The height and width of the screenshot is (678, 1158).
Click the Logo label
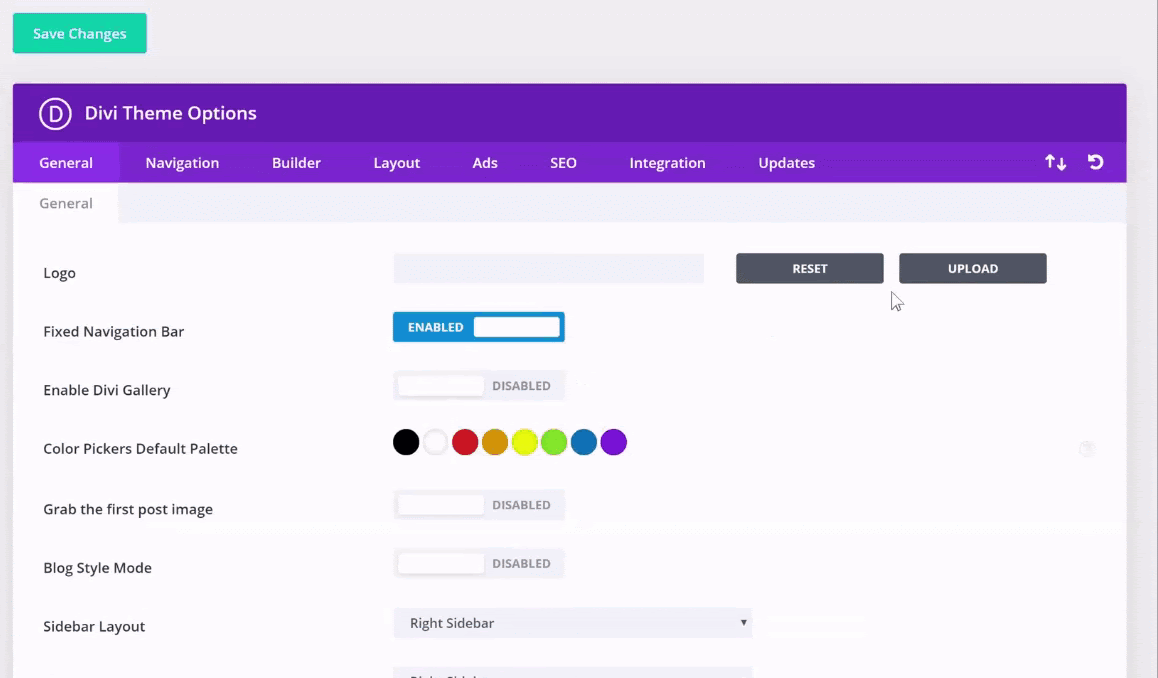[59, 273]
